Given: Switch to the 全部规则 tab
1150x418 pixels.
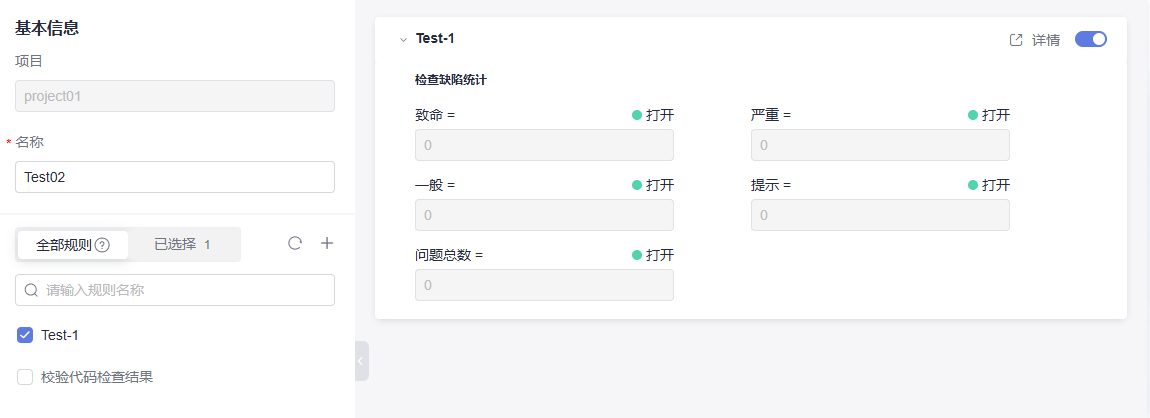Looking at the screenshot, I should (72, 245).
